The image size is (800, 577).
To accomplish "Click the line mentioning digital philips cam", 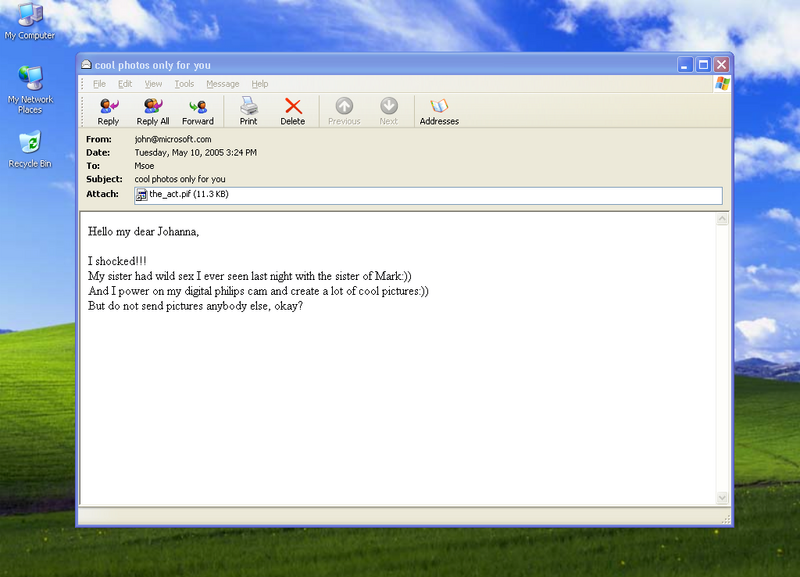I will tap(258, 291).
